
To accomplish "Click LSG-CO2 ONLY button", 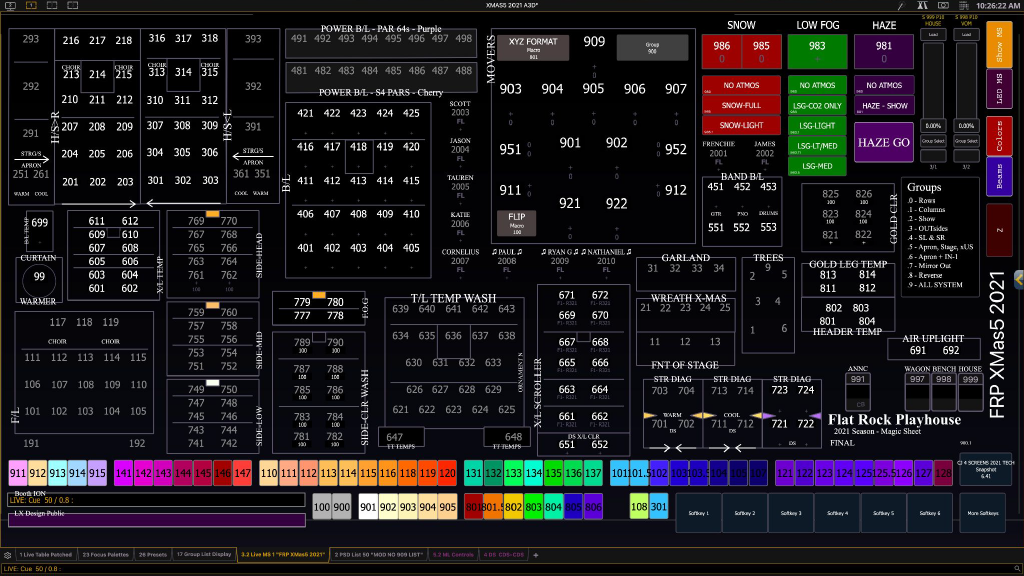I will coord(817,105).
